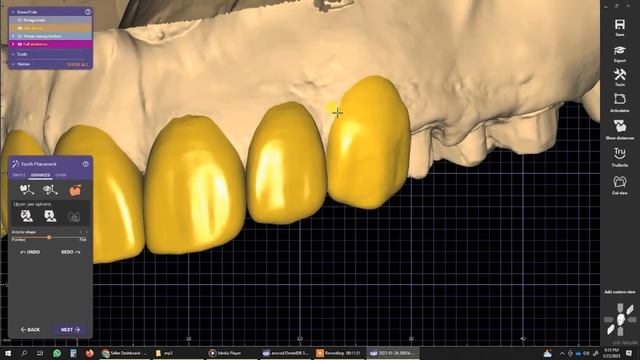Expand the Full anatomic group arrow
Viewport: 640px width, 360px height.
pos(13,44)
